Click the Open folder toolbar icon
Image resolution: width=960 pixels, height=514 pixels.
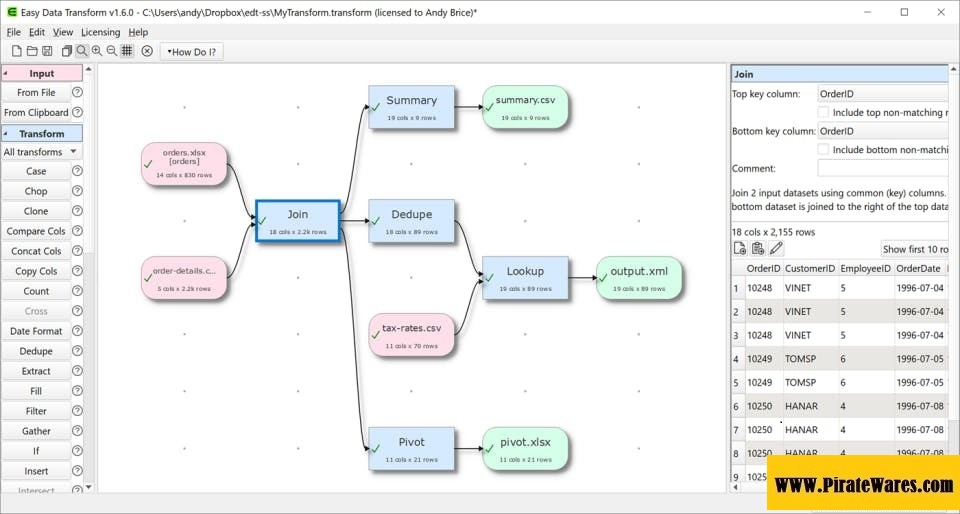pos(32,51)
